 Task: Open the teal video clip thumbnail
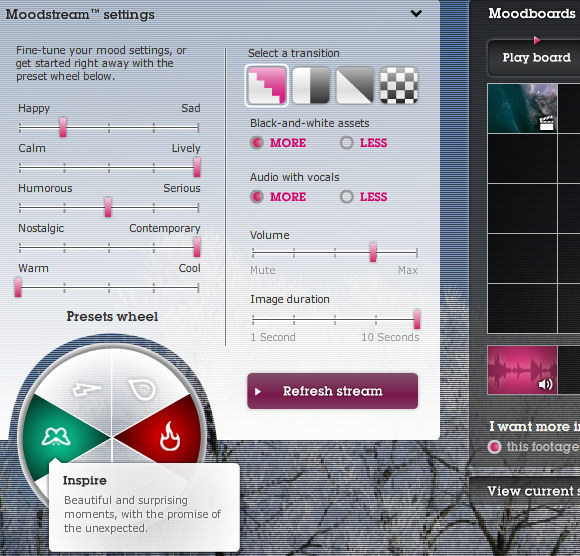[x=522, y=108]
